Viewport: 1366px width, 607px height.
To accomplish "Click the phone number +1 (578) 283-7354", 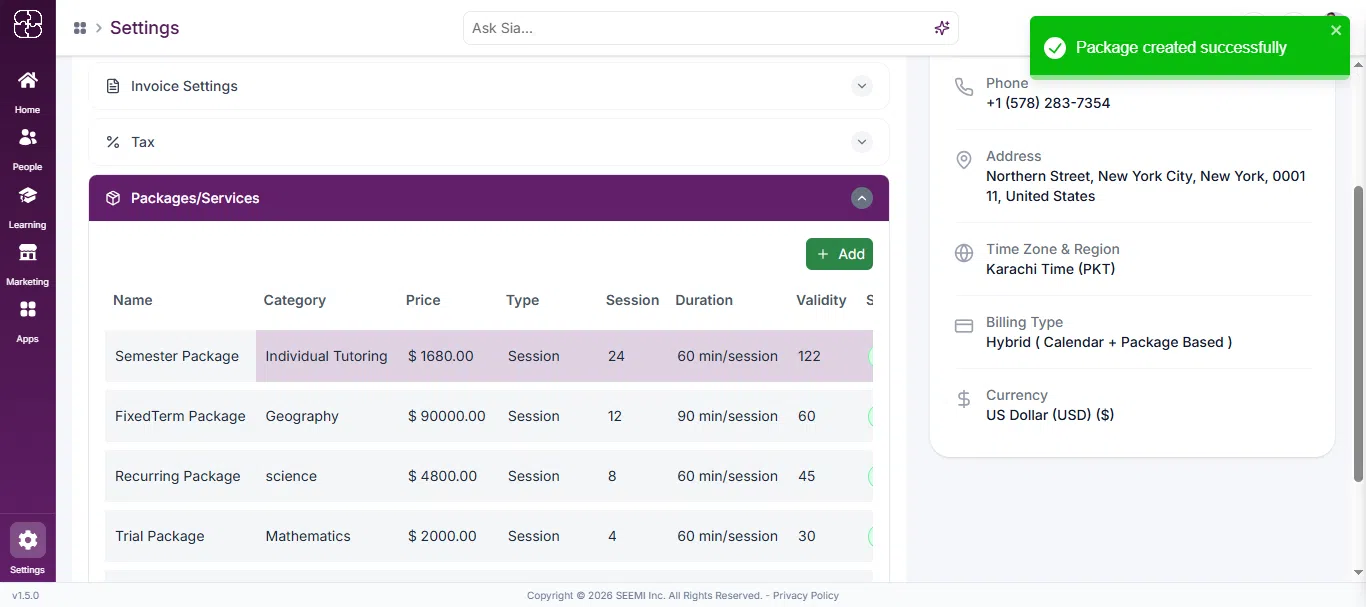I will [x=1048, y=103].
